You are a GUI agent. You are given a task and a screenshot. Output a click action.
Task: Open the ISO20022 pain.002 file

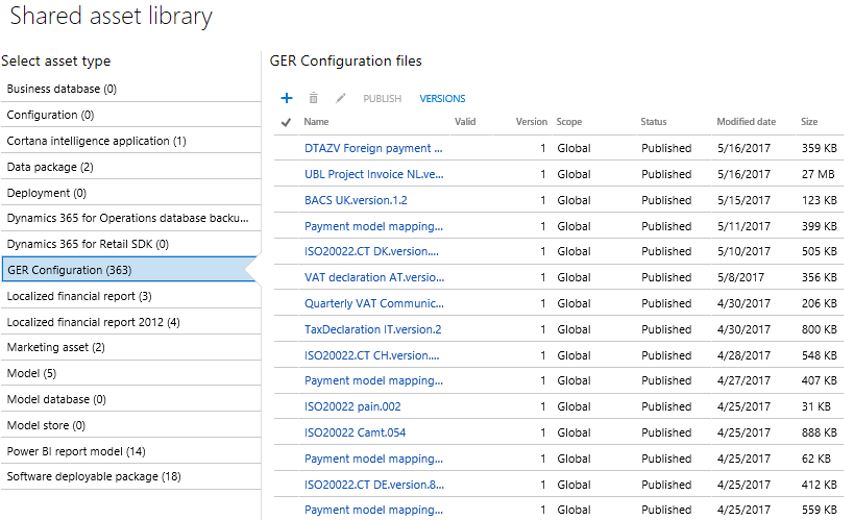click(352, 407)
